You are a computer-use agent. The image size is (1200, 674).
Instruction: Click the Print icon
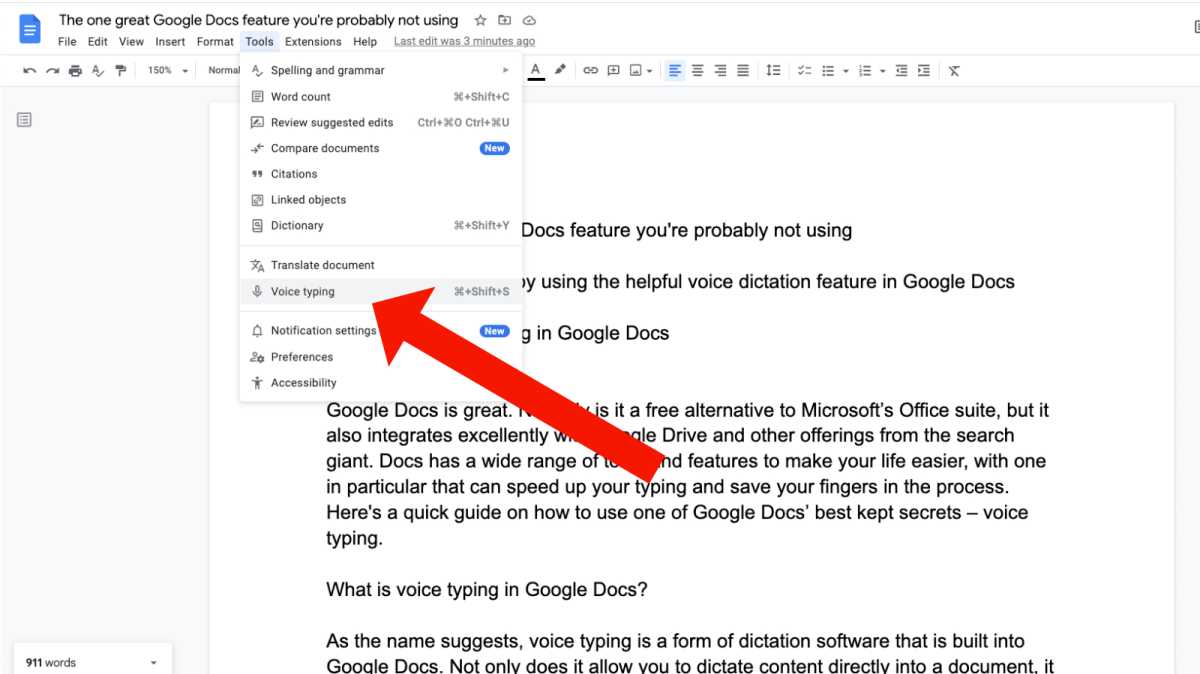coord(75,71)
